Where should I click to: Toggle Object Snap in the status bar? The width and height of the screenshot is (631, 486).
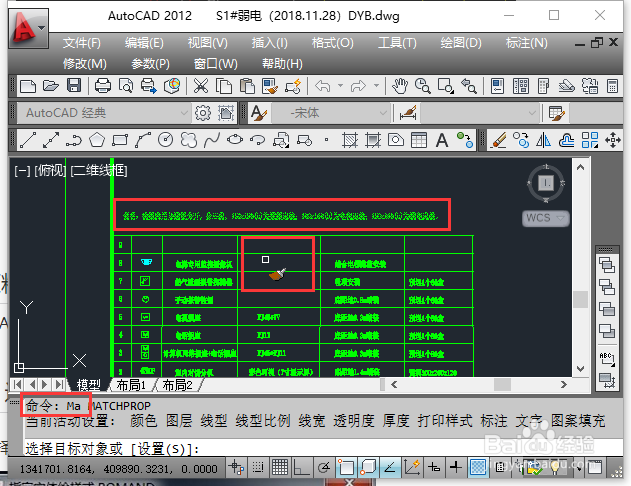pos(346,467)
